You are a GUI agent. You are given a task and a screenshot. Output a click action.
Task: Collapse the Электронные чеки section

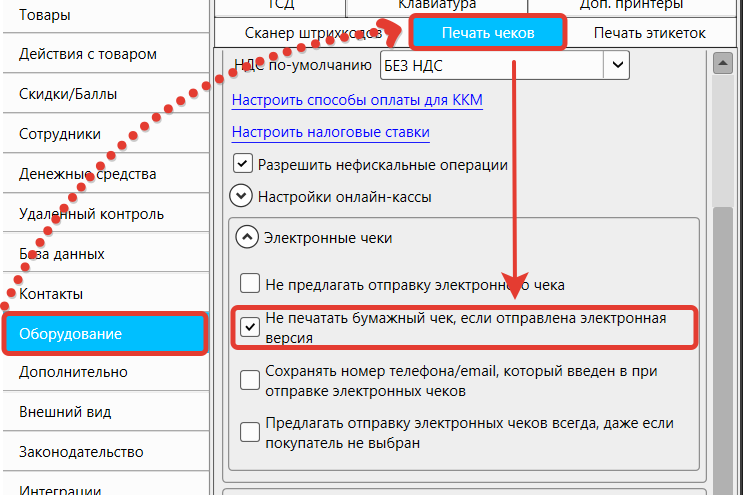click(x=245, y=238)
